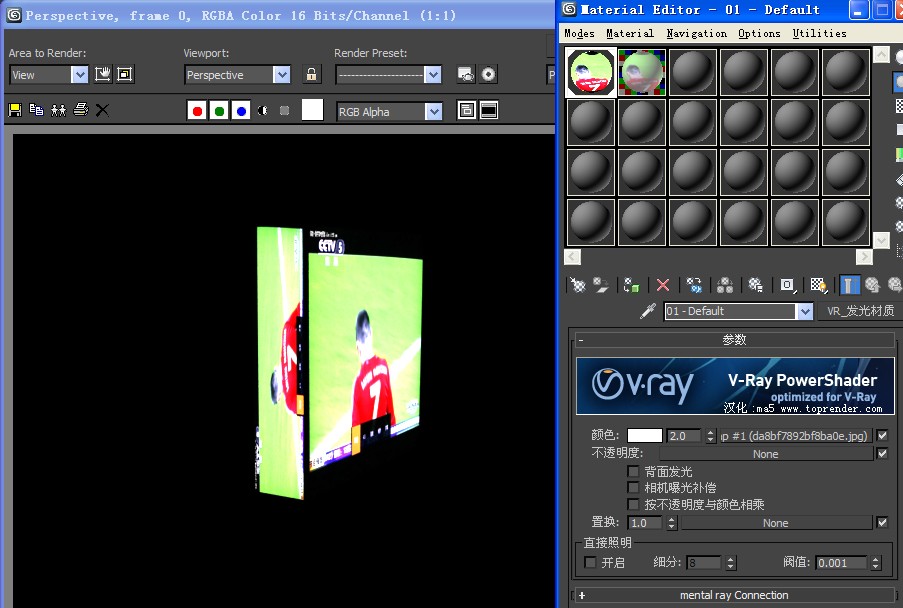The width and height of the screenshot is (903, 608).
Task: Toggle the green channel button
Action: [219, 111]
